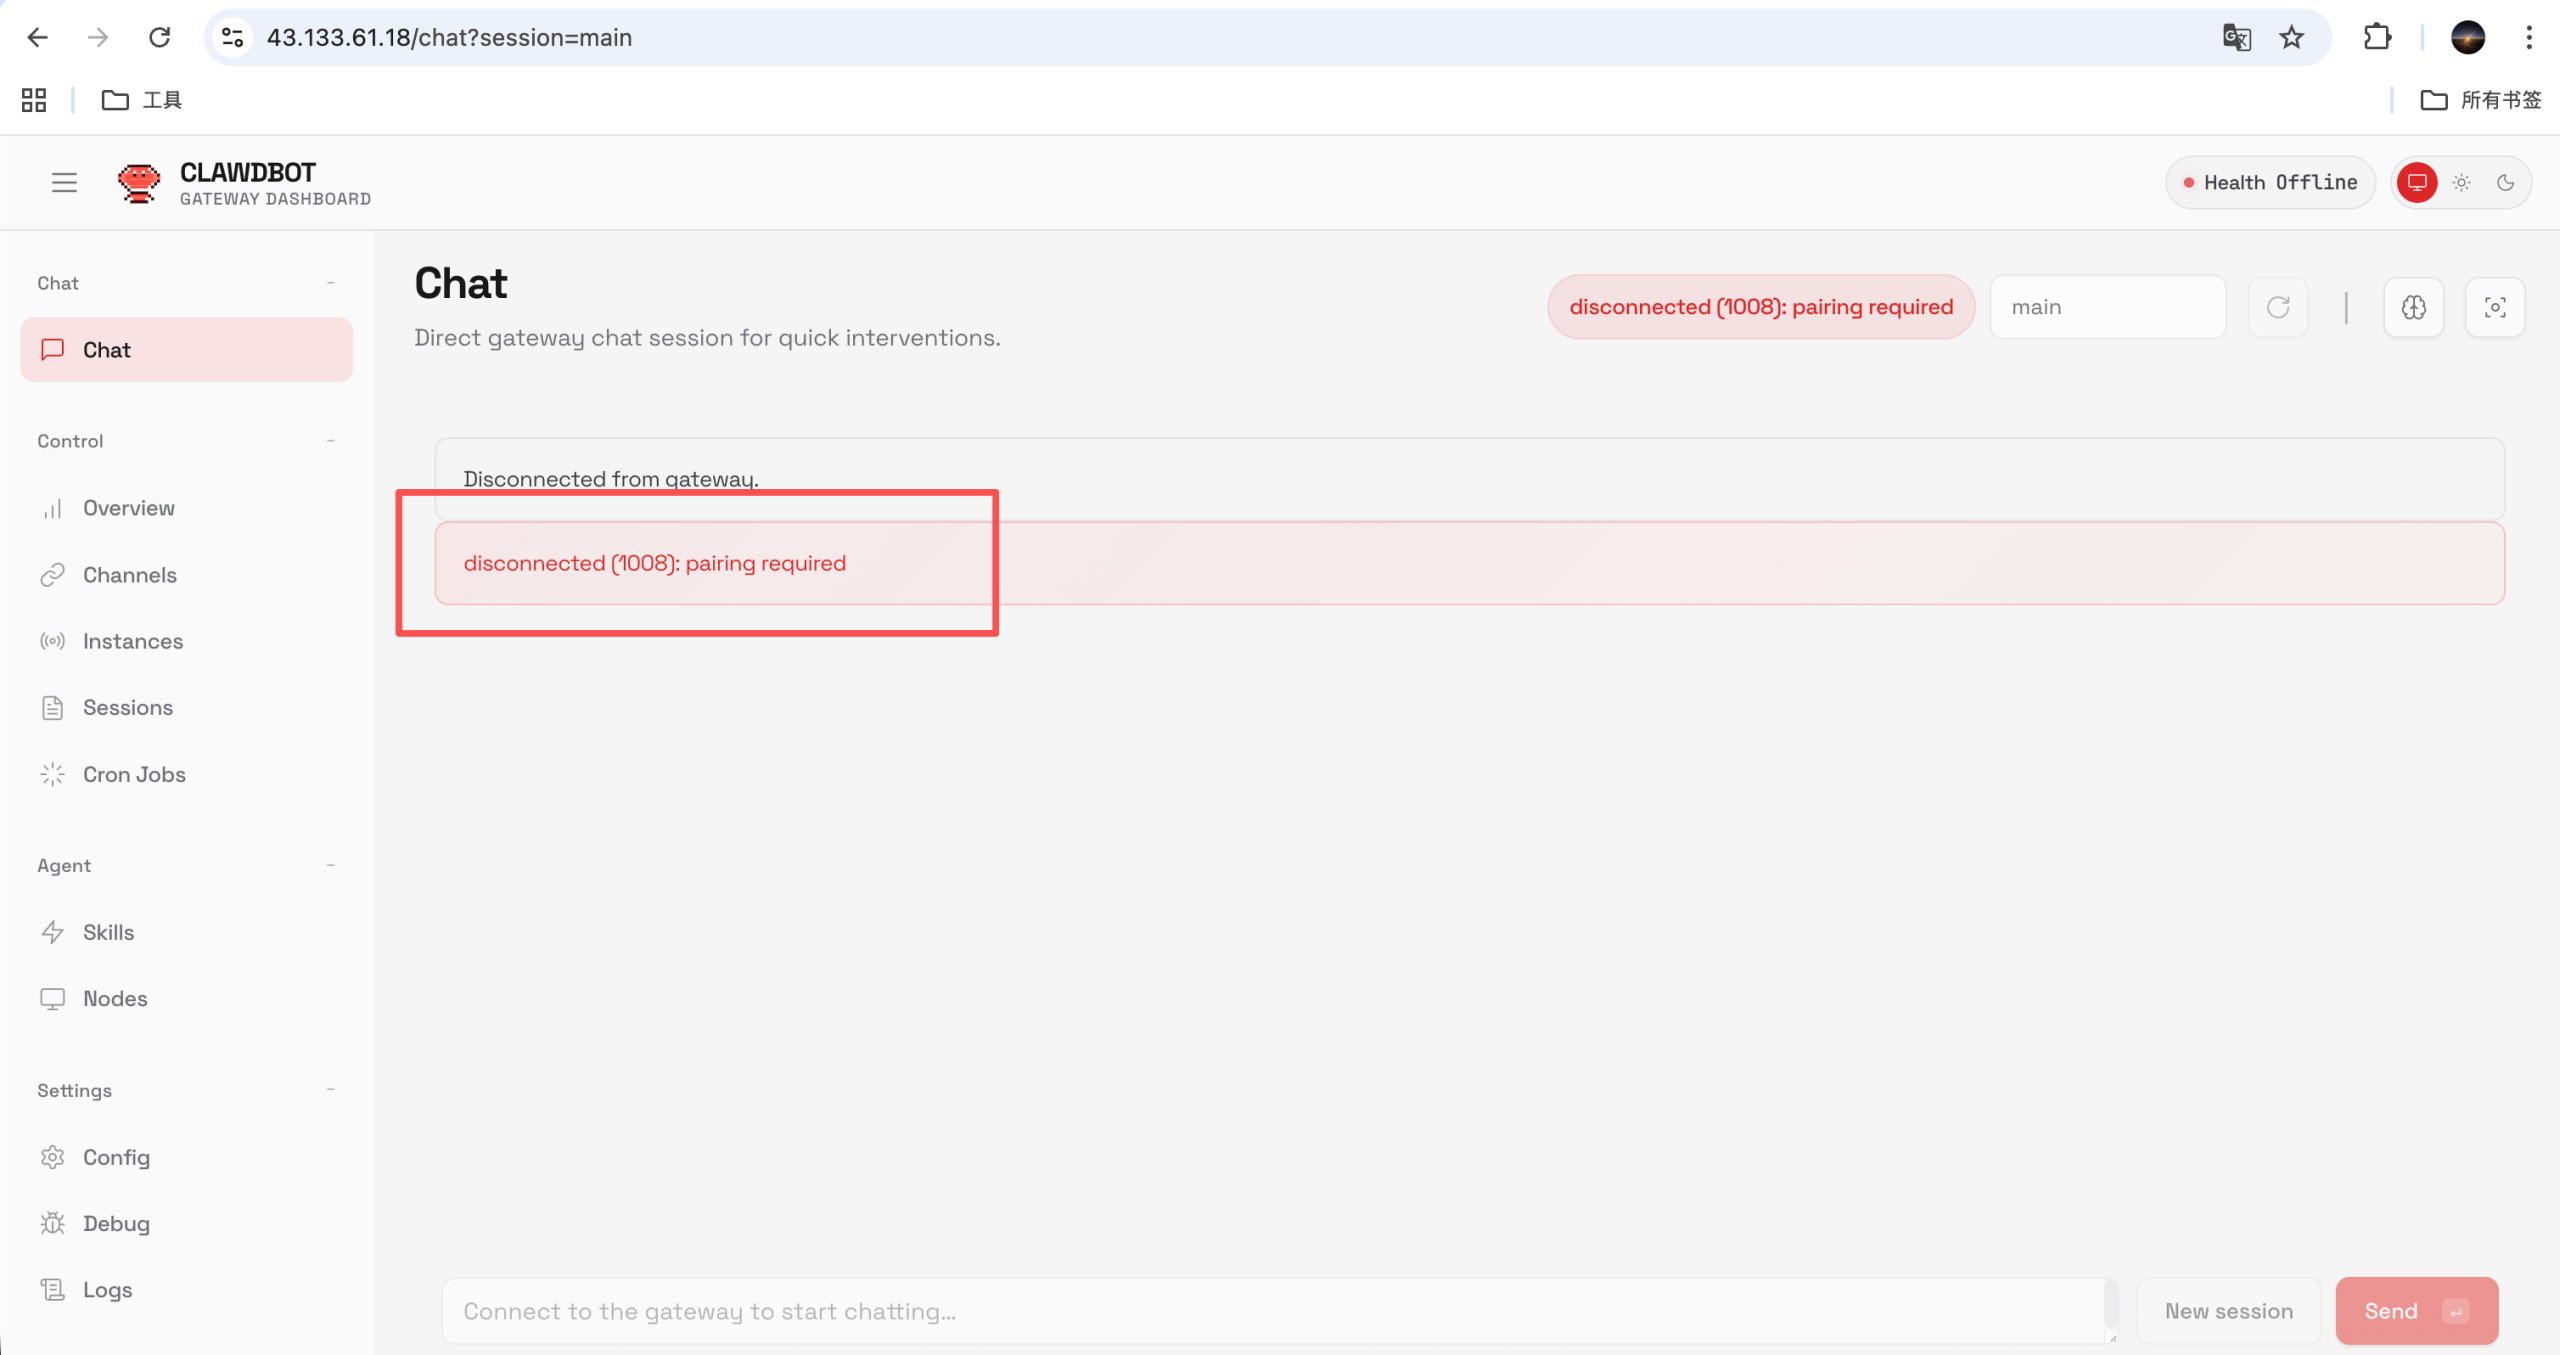The image size is (2560, 1355).
Task: Bookmark page with star icon
Action: pyautogui.click(x=2291, y=38)
